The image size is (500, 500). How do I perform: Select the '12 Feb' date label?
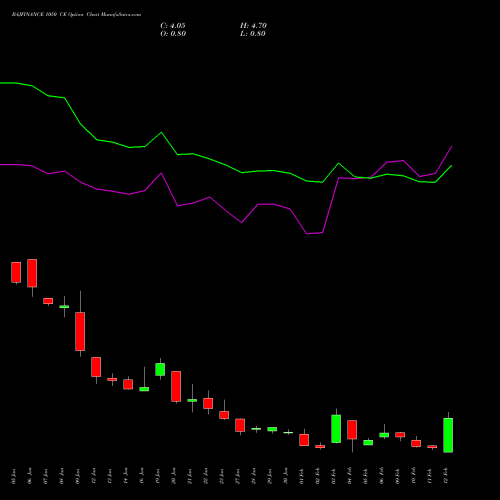click(x=446, y=476)
